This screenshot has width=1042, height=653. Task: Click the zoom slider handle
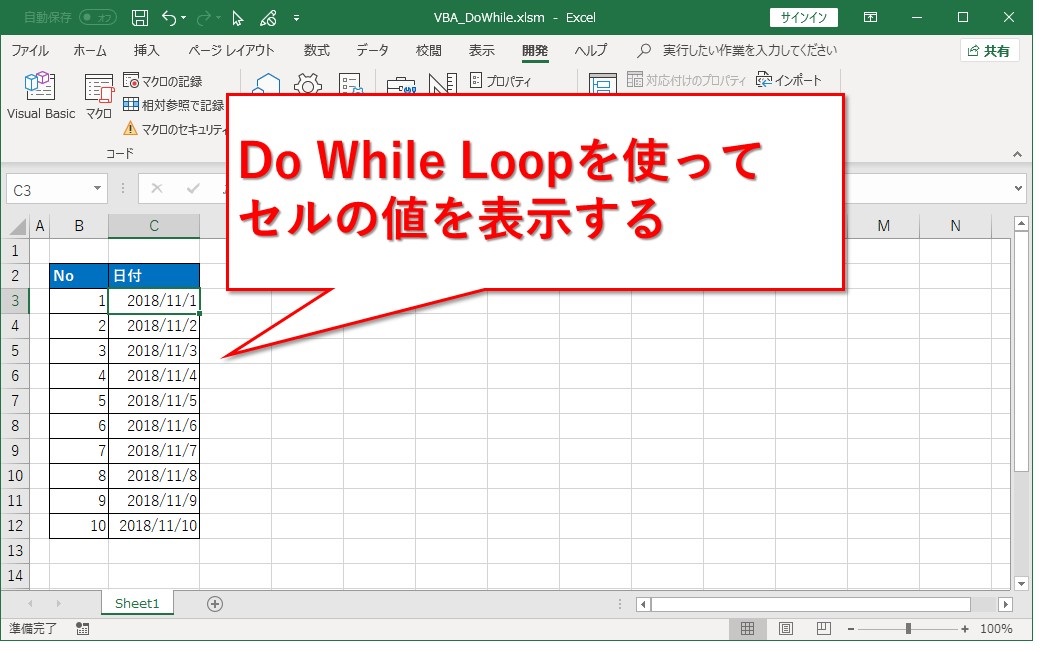click(908, 629)
